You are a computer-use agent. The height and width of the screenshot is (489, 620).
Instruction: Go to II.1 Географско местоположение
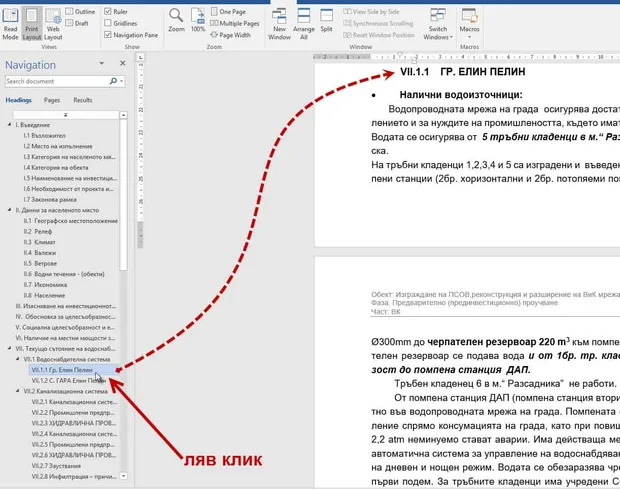[70, 221]
